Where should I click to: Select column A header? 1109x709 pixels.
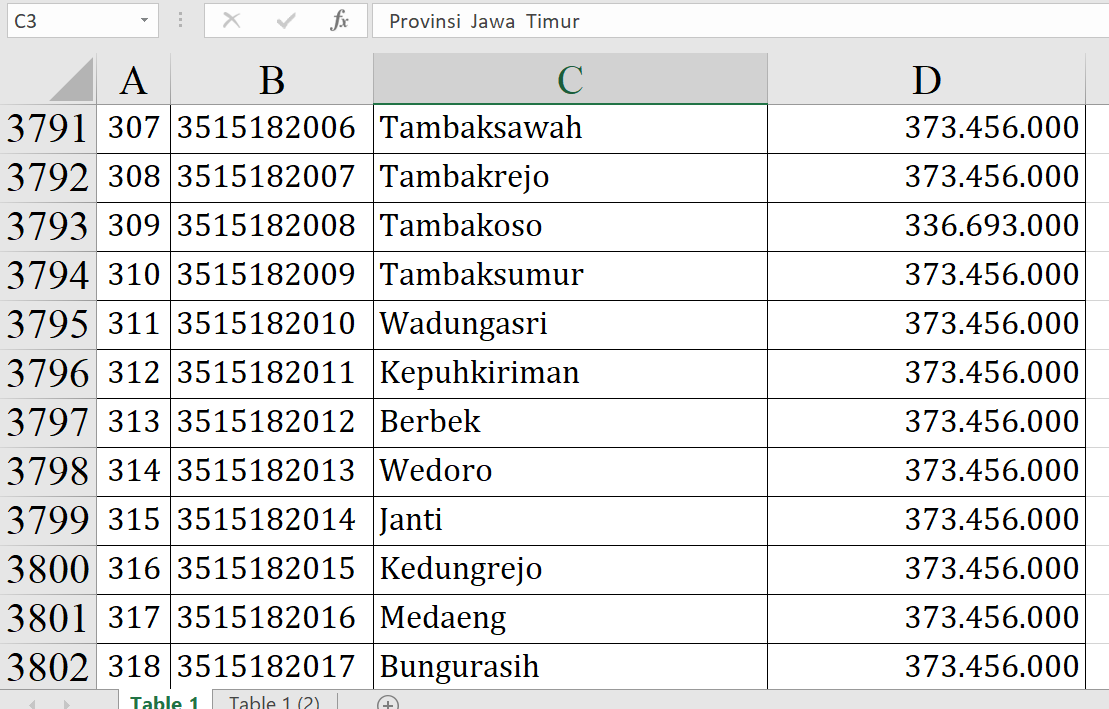pyautogui.click(x=133, y=80)
